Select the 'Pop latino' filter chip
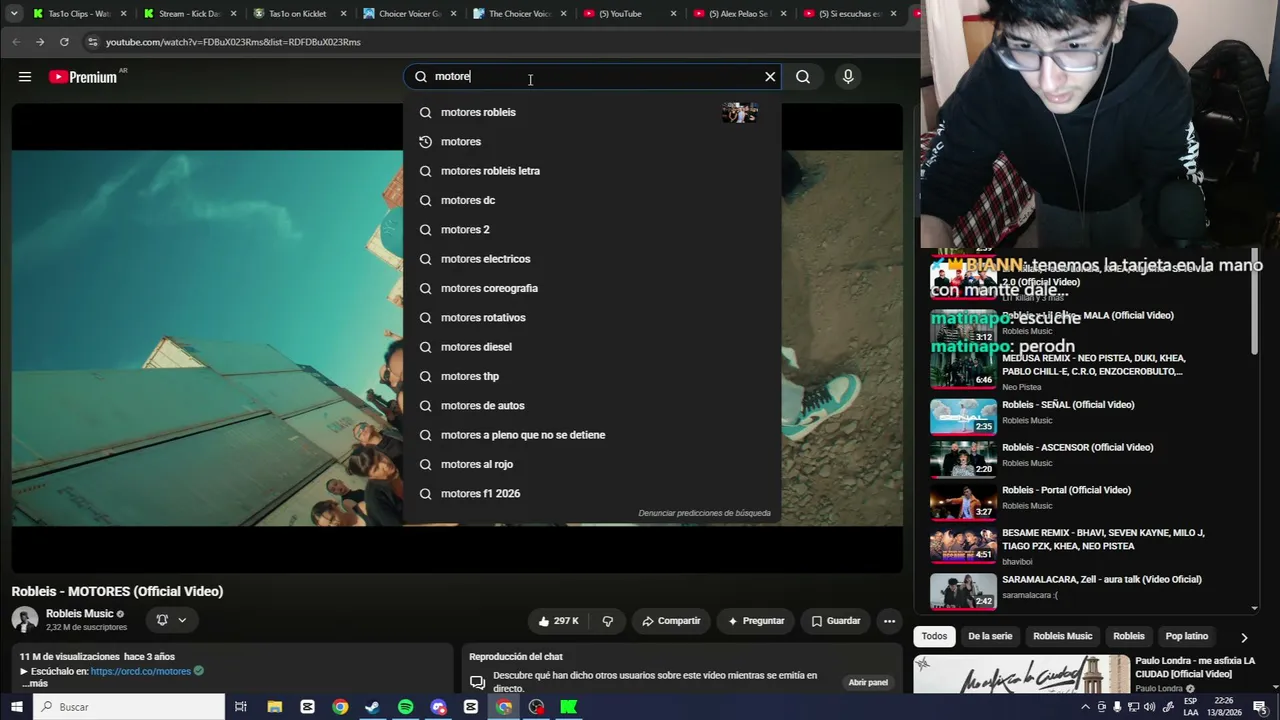This screenshot has height=720, width=1280. [1187, 636]
